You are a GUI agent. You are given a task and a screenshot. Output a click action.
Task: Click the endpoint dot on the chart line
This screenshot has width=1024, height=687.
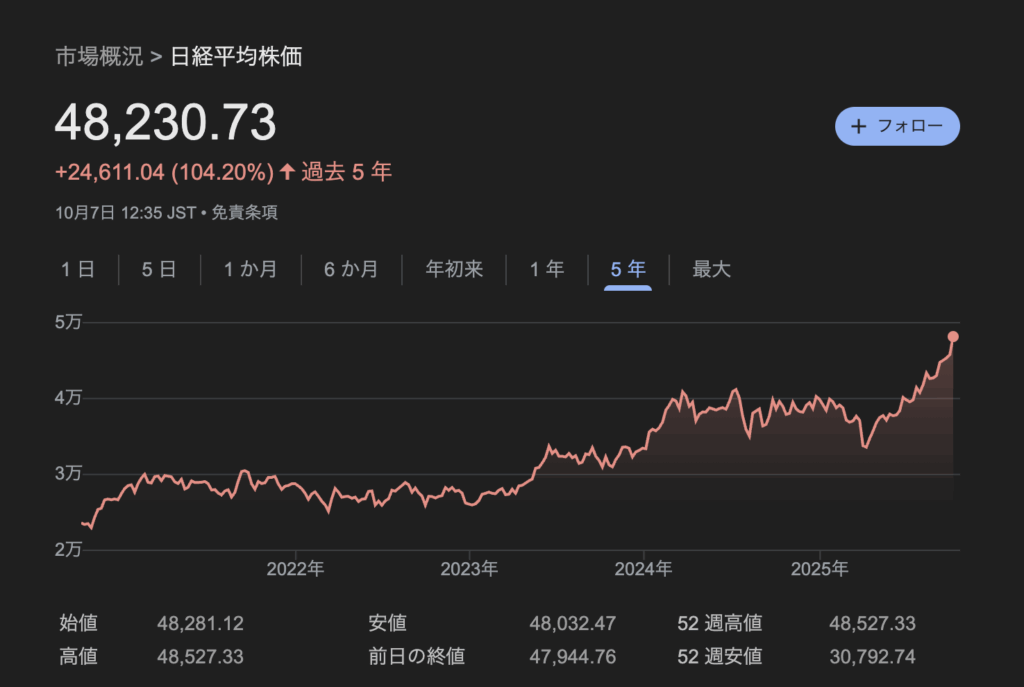click(x=953, y=336)
